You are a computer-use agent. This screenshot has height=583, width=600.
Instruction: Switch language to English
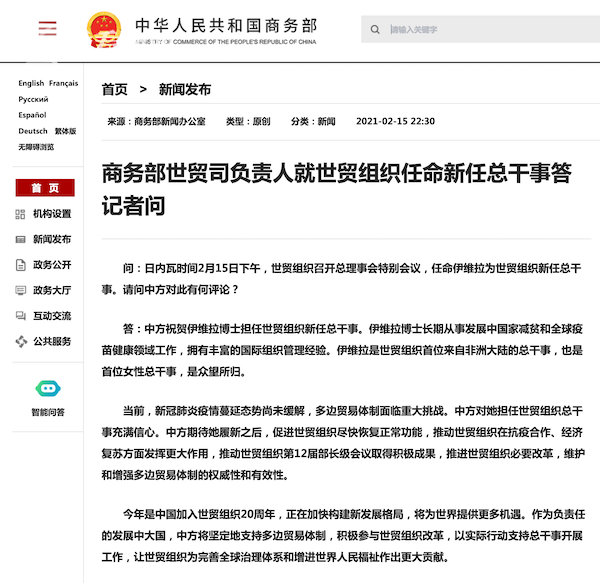click(x=31, y=83)
